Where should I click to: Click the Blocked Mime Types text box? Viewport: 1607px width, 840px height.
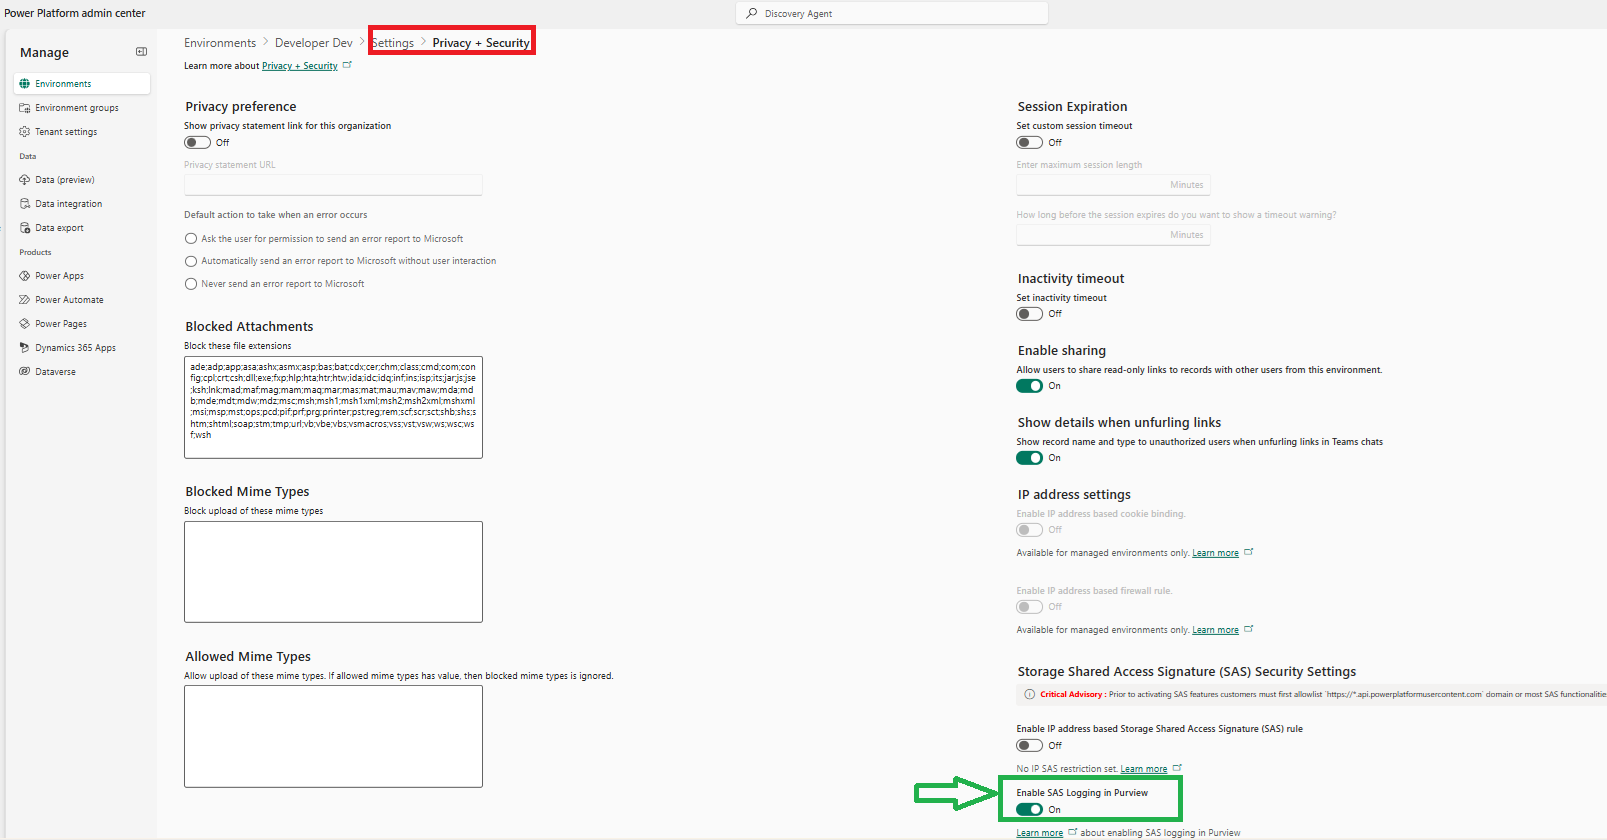pyautogui.click(x=333, y=572)
